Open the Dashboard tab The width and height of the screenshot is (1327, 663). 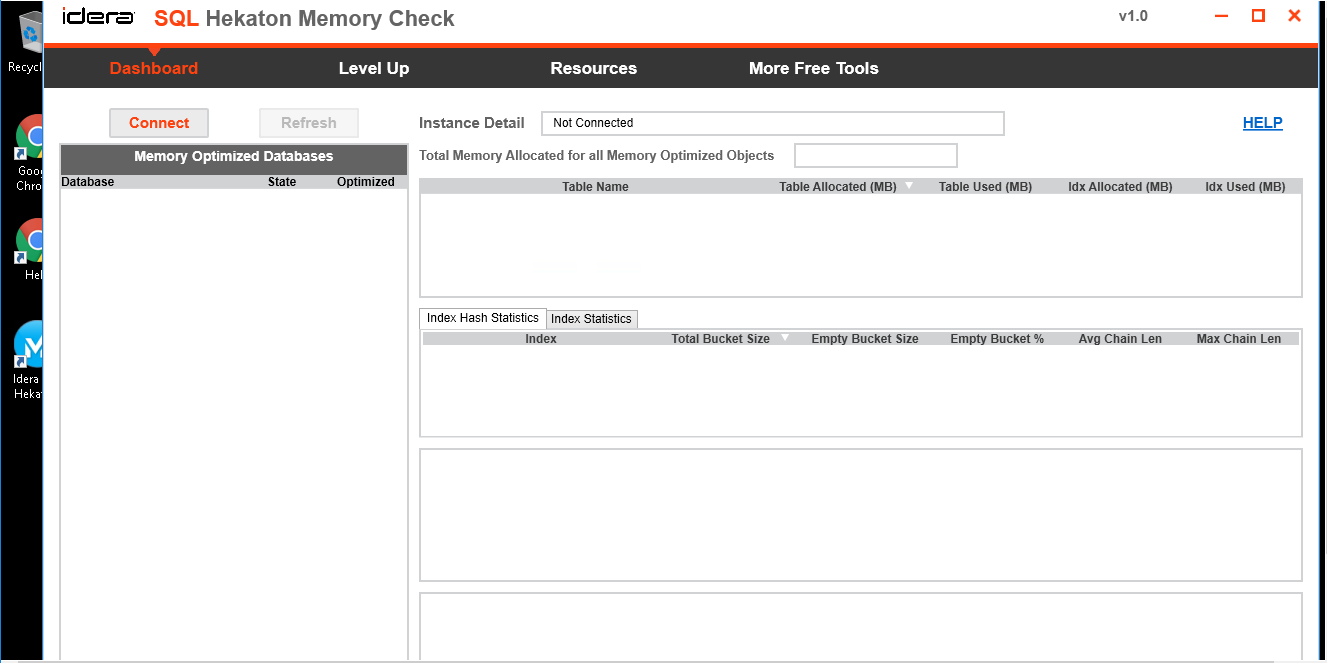[154, 68]
